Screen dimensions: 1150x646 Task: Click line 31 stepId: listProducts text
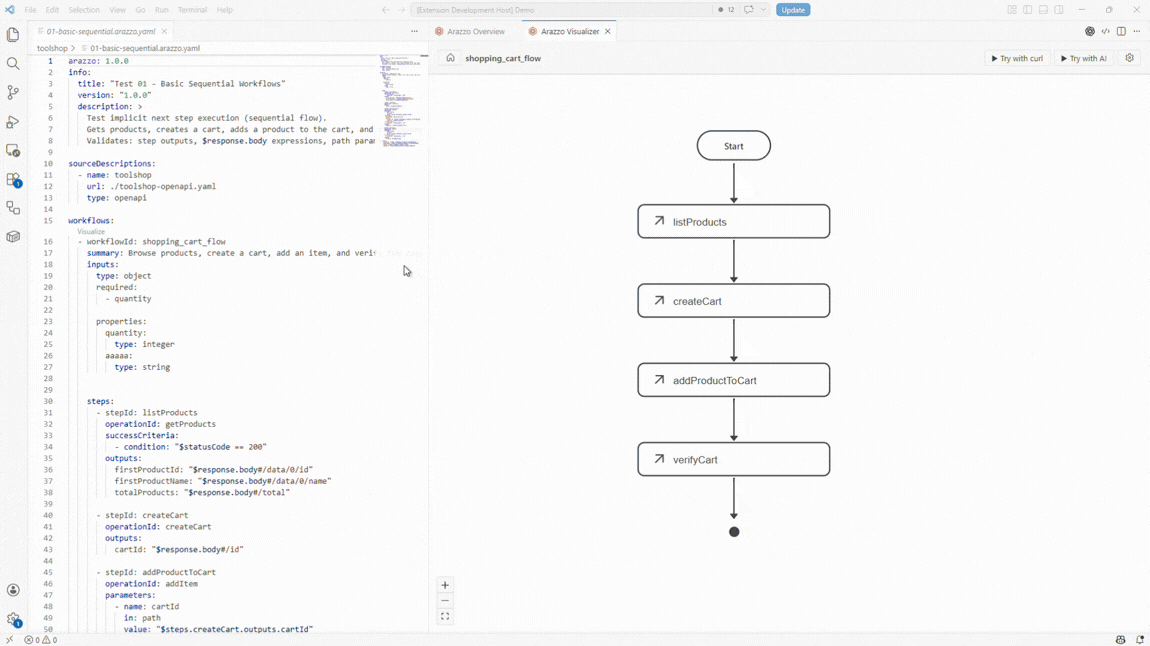point(151,413)
